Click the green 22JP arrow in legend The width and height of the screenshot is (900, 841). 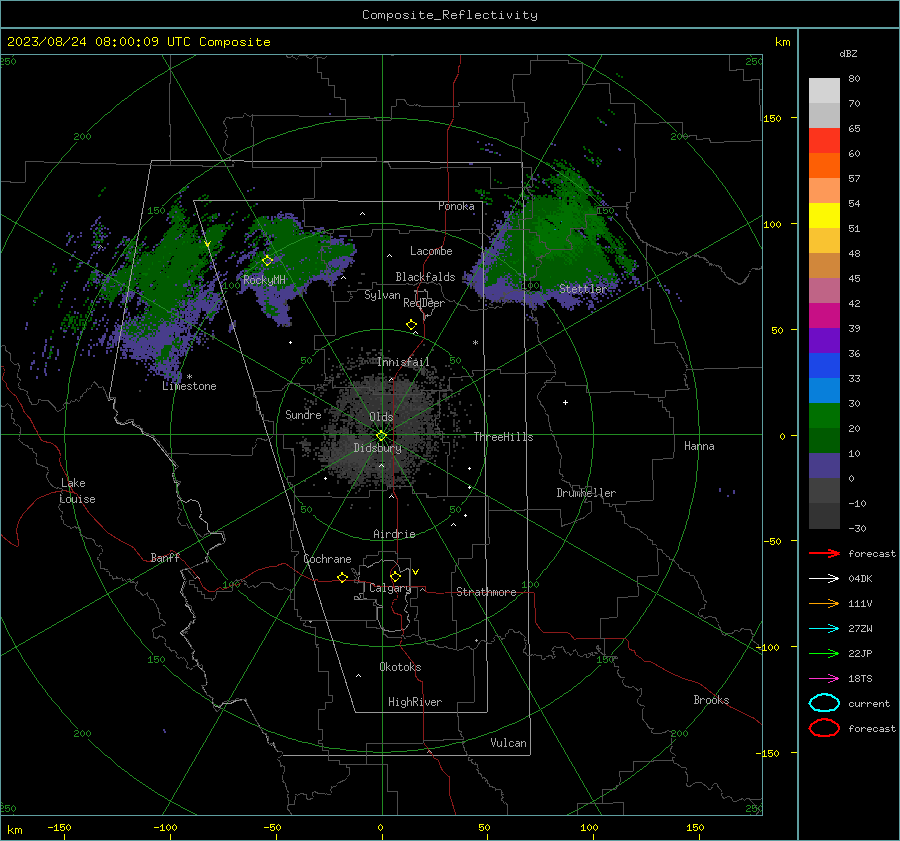tap(824, 653)
